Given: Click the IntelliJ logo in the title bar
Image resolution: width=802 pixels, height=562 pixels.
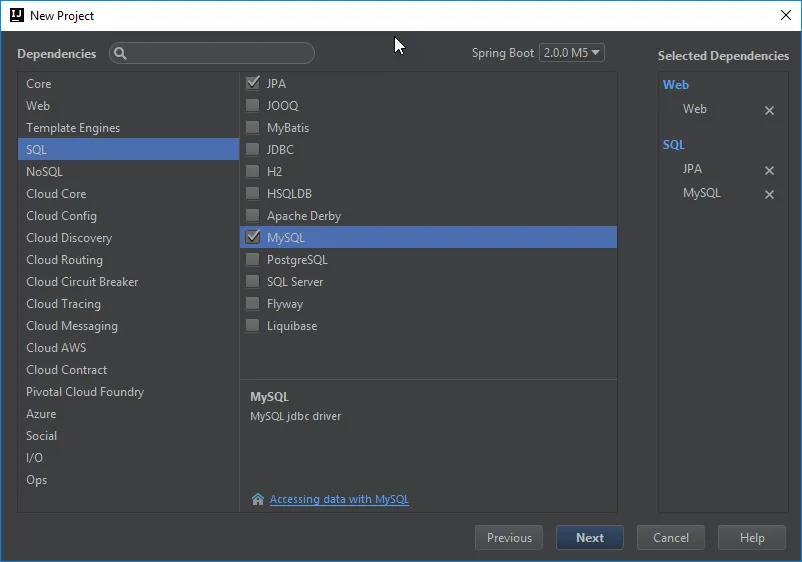Looking at the screenshot, I should click(x=17, y=15).
